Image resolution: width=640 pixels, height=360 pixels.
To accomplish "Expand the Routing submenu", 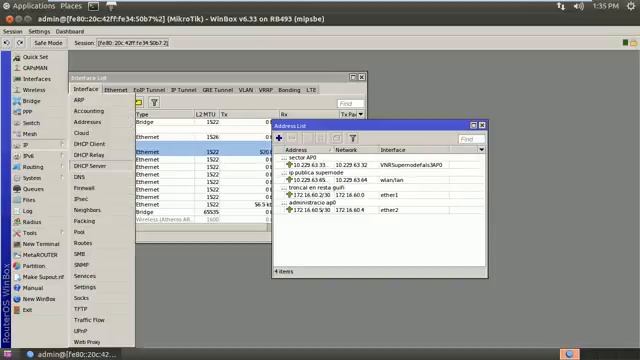I will (x=38, y=167).
